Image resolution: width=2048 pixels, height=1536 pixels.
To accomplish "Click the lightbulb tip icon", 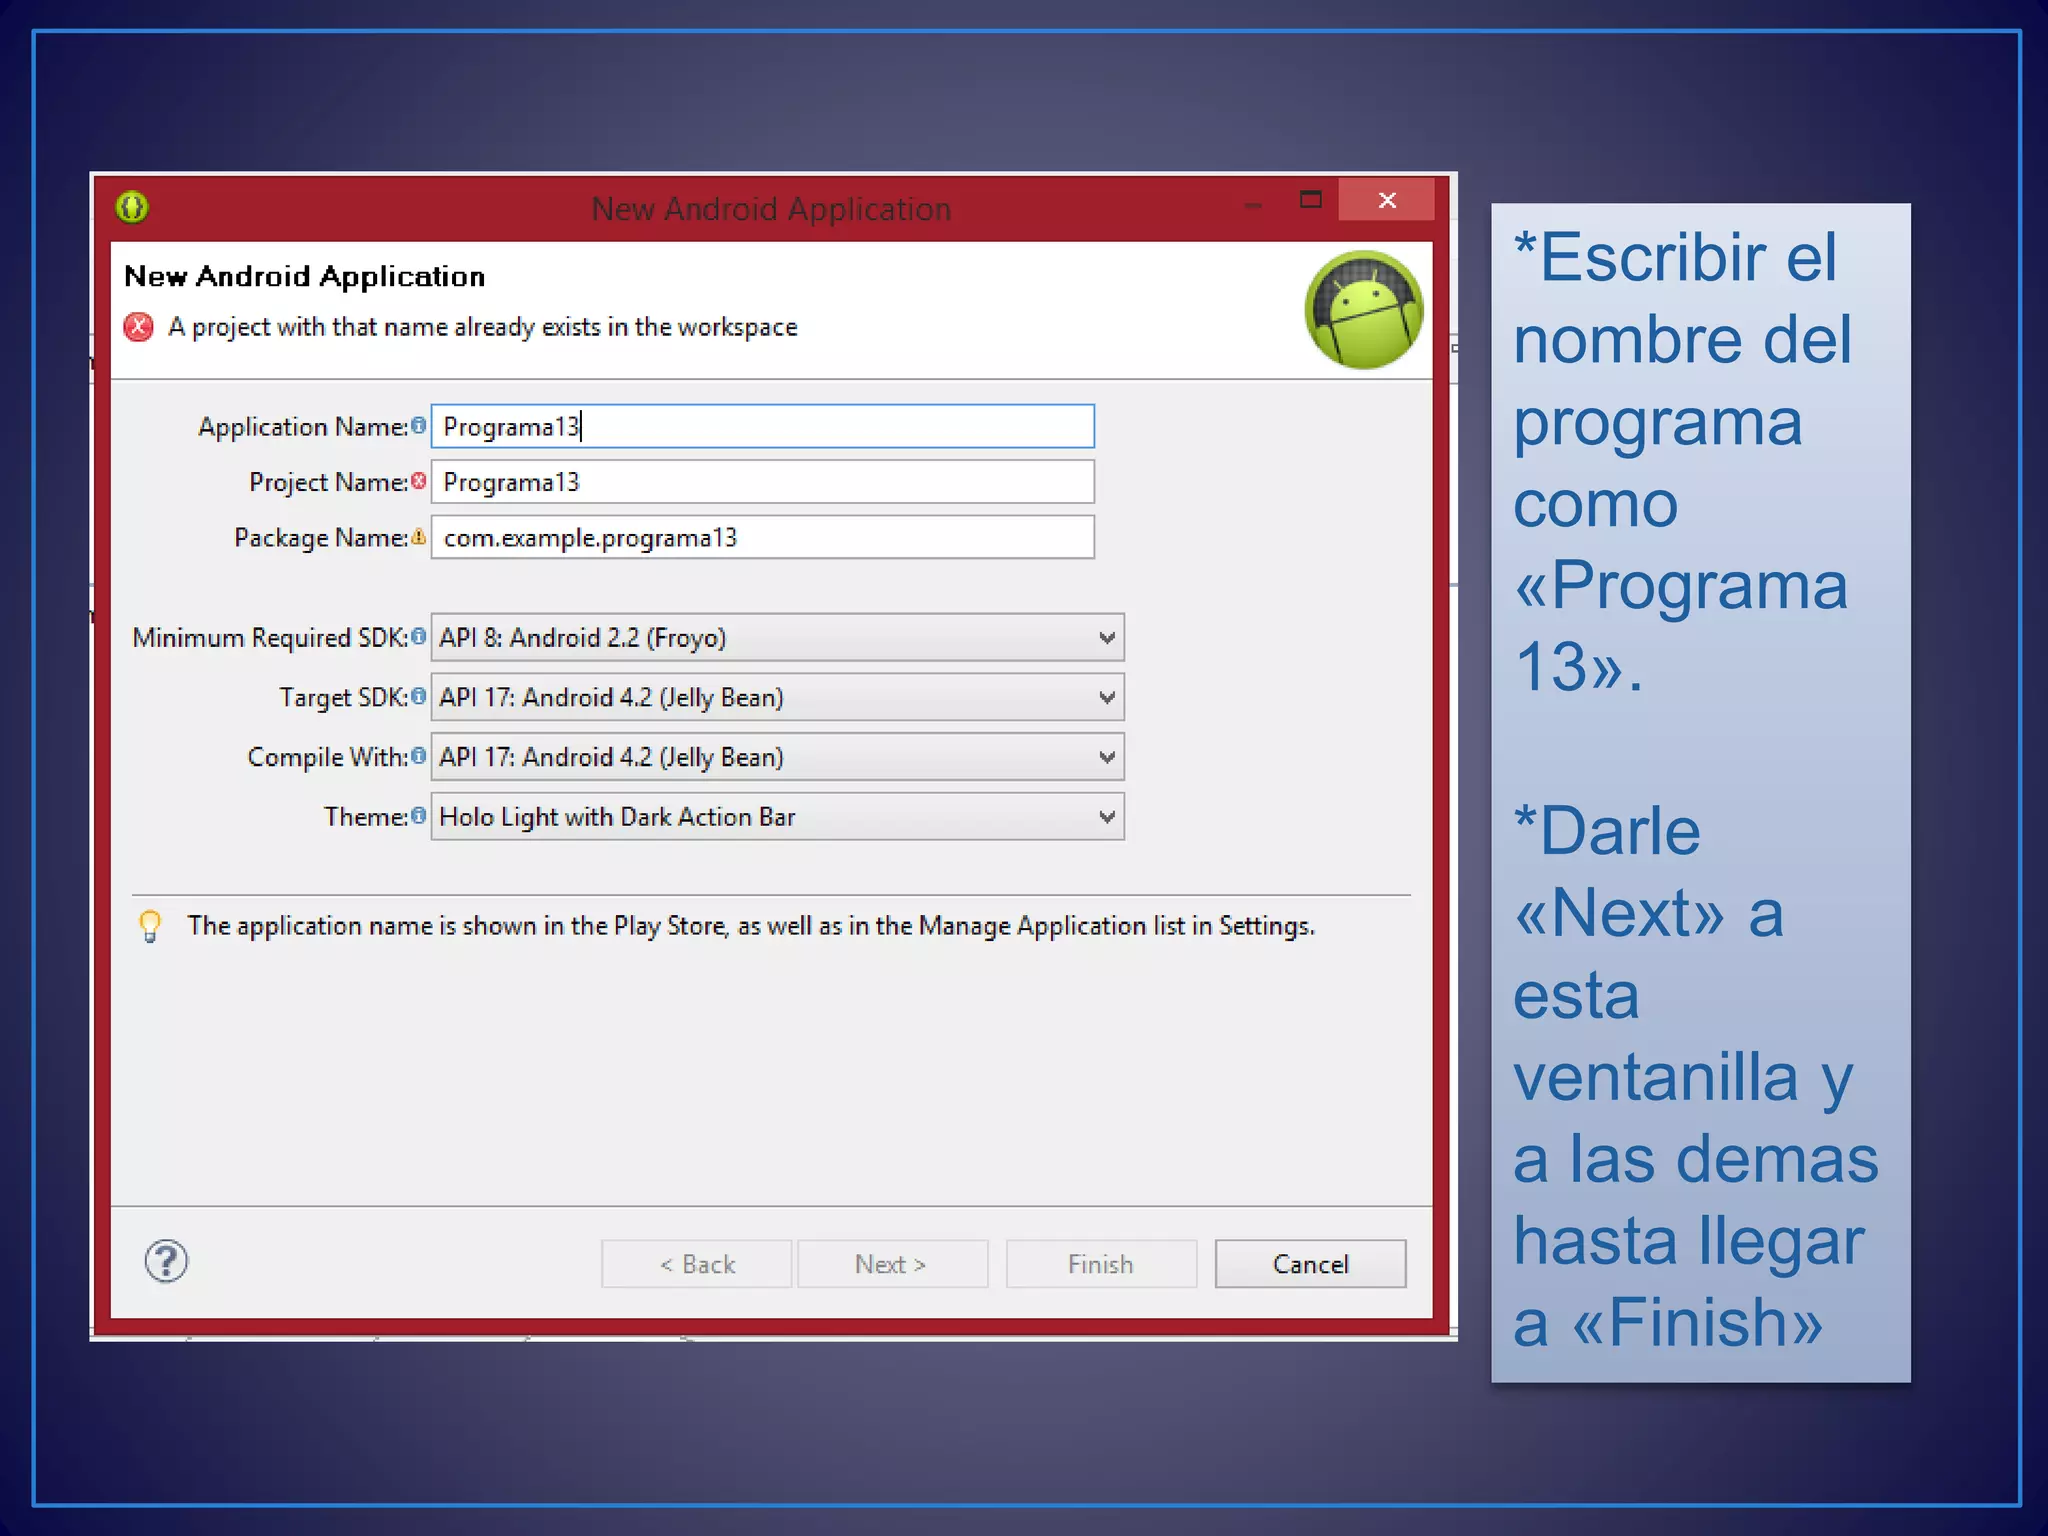I will [150, 926].
